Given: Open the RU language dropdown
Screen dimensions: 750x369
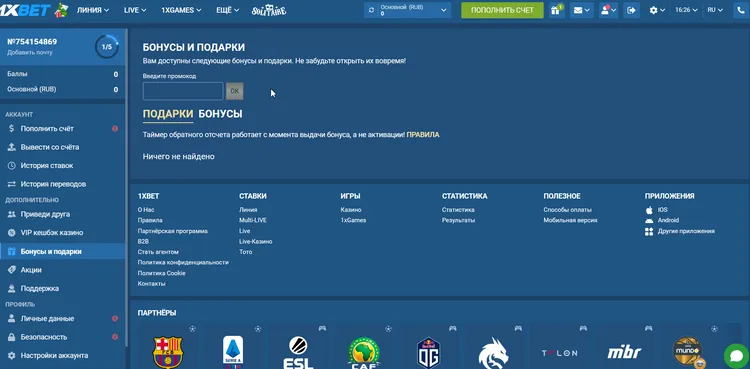Looking at the screenshot, I should tap(715, 10).
